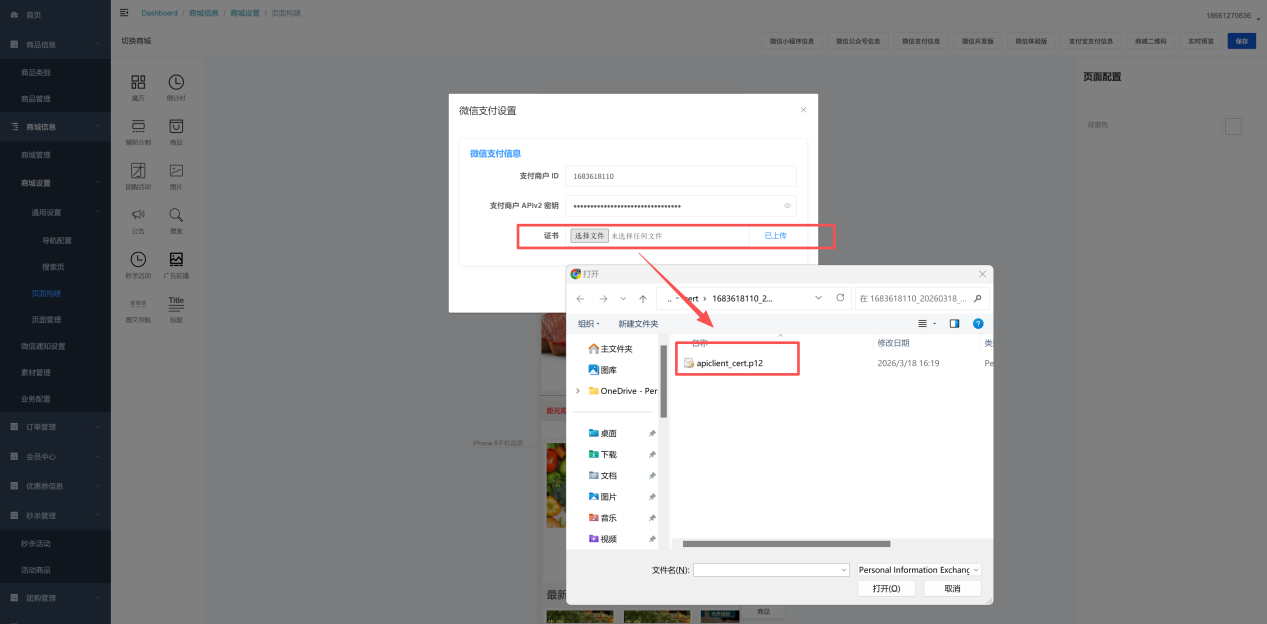The image size is (1267, 624).
Task: Go up one folder in file dialog
Action: (x=642, y=298)
